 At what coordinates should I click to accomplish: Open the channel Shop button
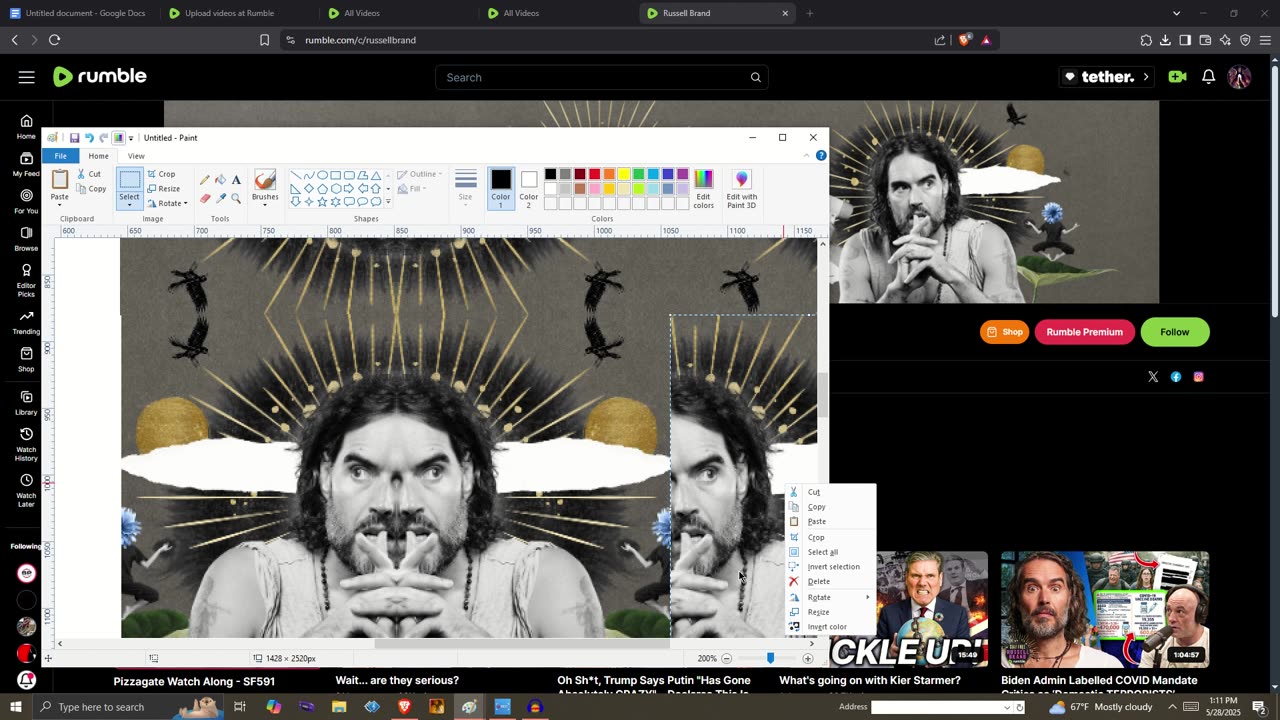coord(1005,332)
